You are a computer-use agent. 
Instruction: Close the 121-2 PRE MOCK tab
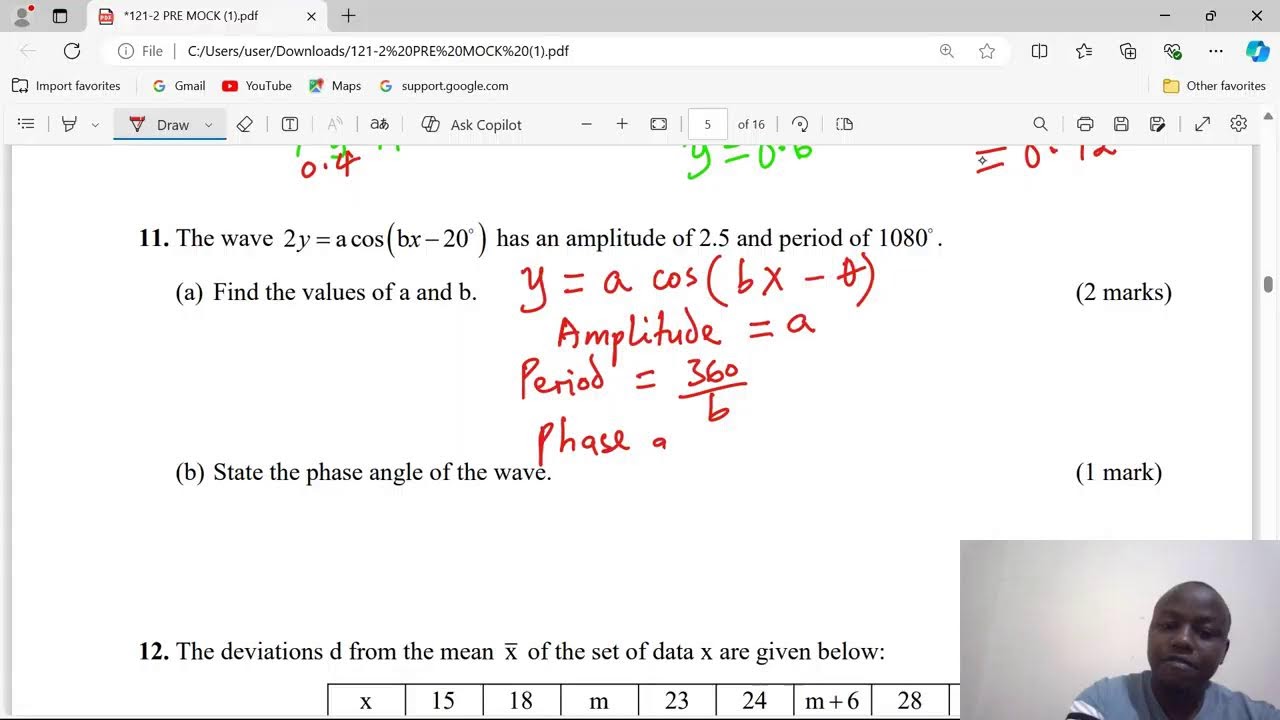pyautogui.click(x=311, y=16)
